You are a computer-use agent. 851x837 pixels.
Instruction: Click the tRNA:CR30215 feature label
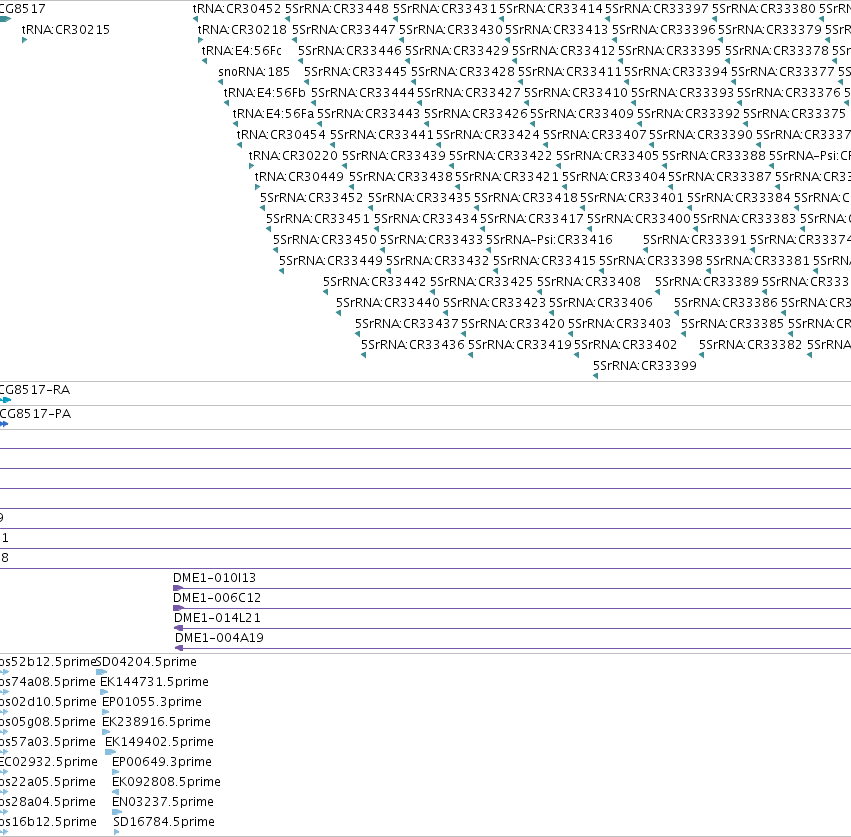66,30
